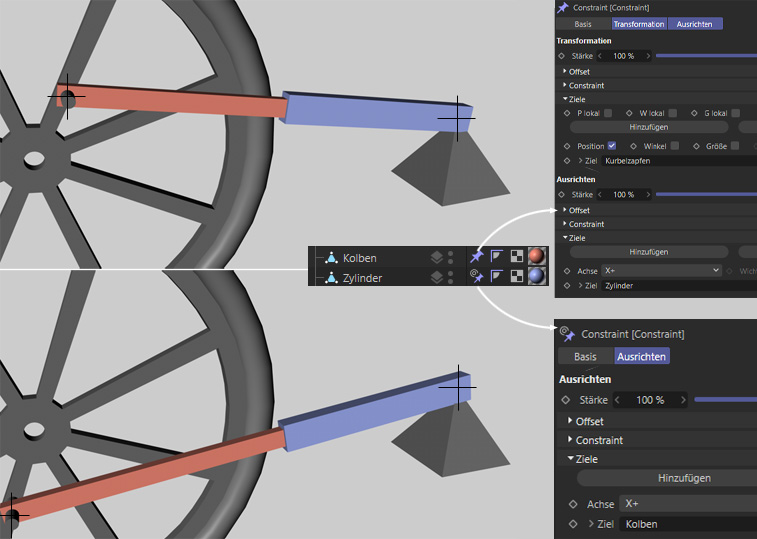Select Kolben's Phong tag icon
757x539 pixels.
(x=496, y=256)
